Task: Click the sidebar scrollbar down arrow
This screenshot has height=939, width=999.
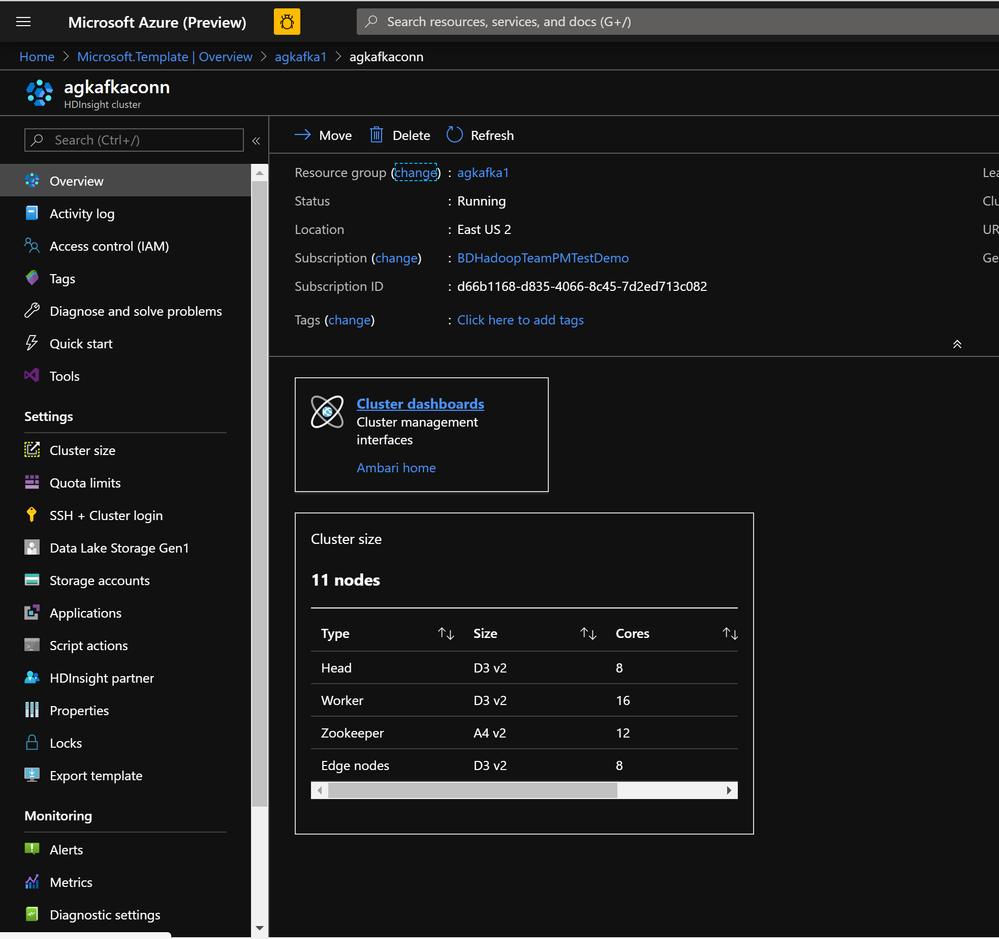Action: 259,928
